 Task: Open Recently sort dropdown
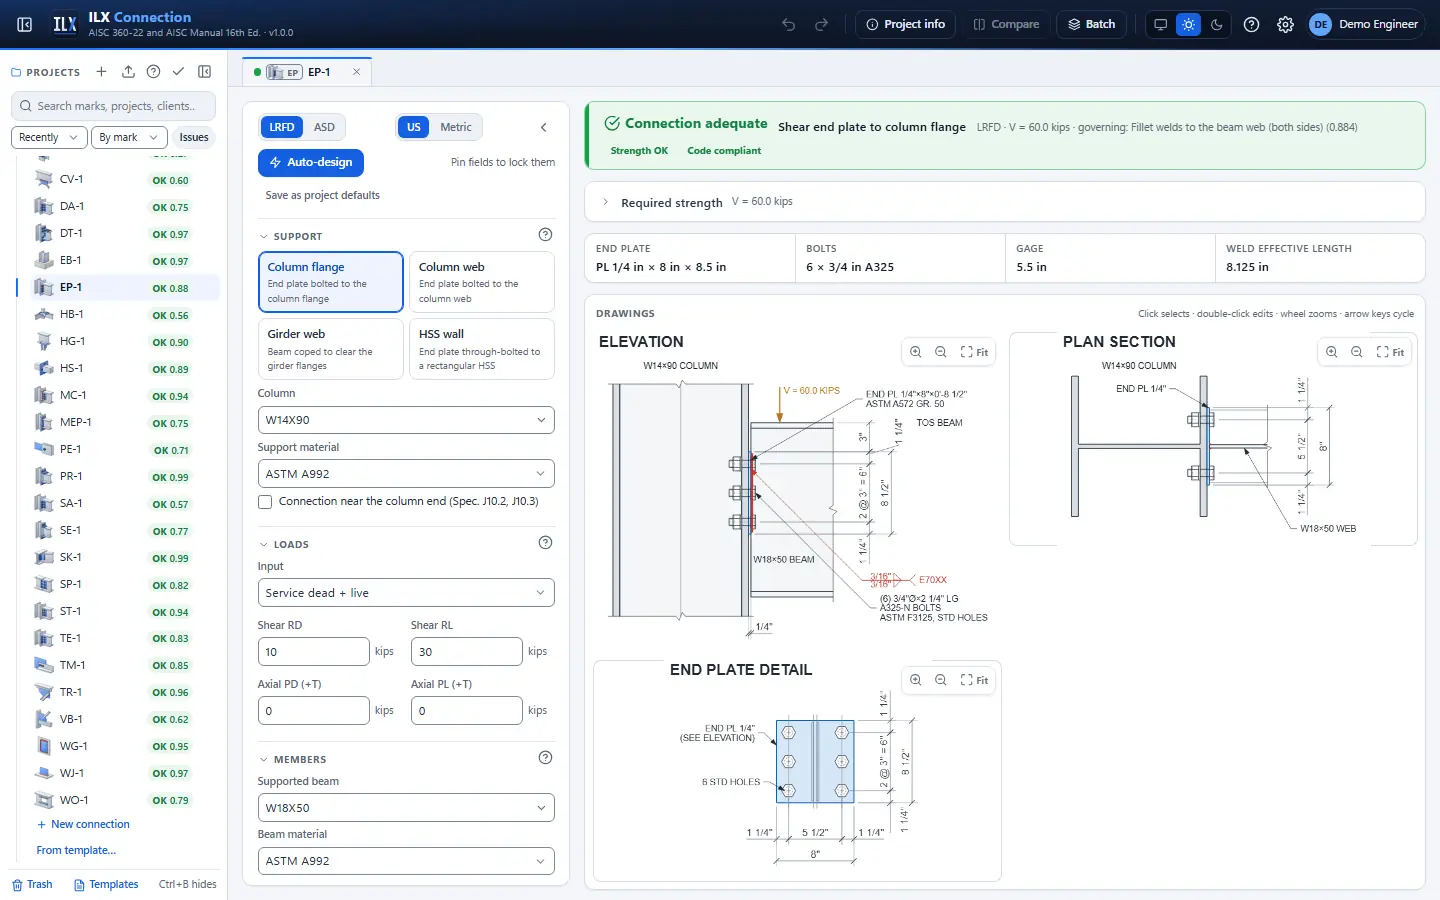click(49, 137)
